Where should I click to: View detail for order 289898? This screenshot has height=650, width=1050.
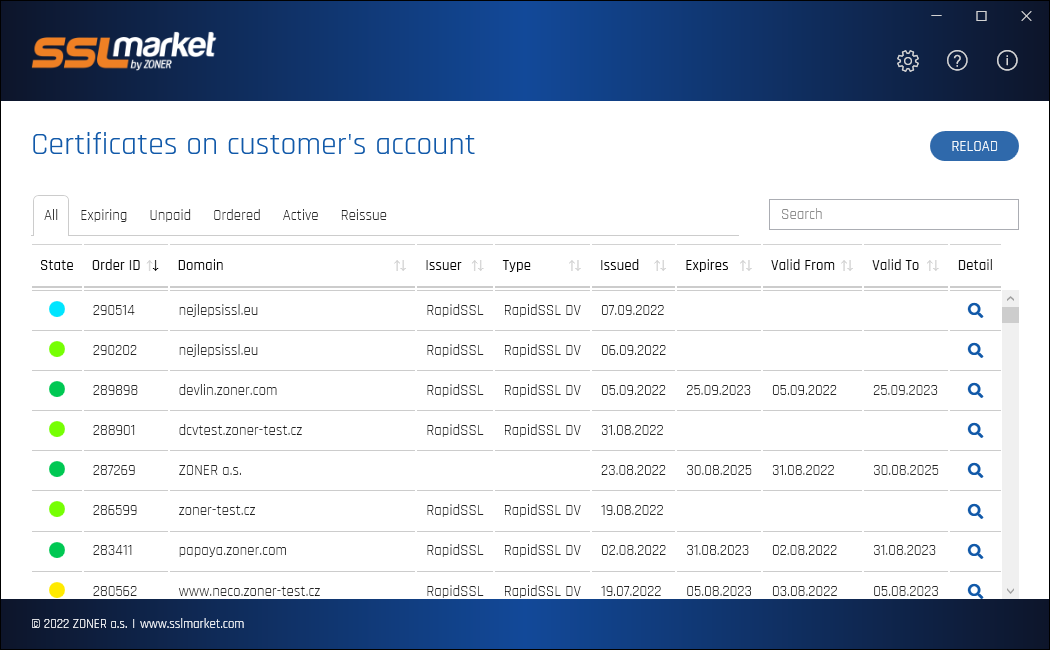[x=975, y=390]
